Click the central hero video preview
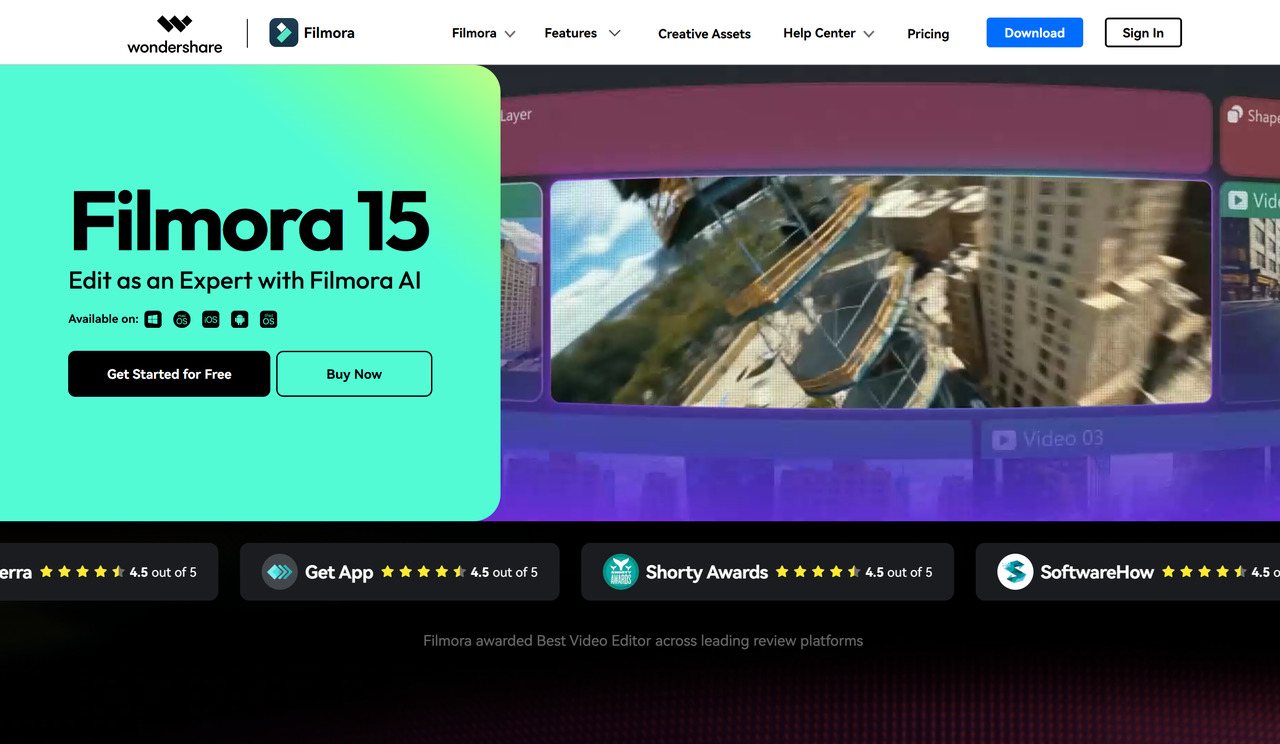 881,291
